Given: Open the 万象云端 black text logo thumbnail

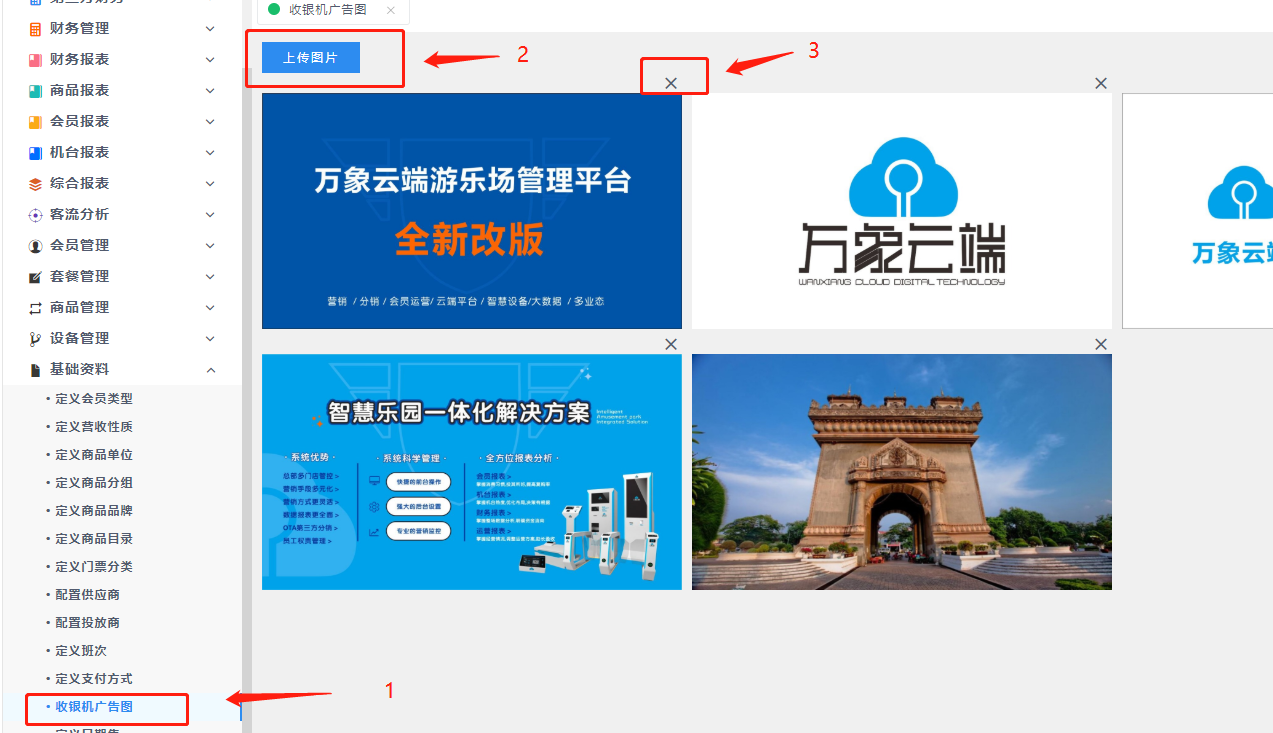Looking at the screenshot, I should (902, 211).
